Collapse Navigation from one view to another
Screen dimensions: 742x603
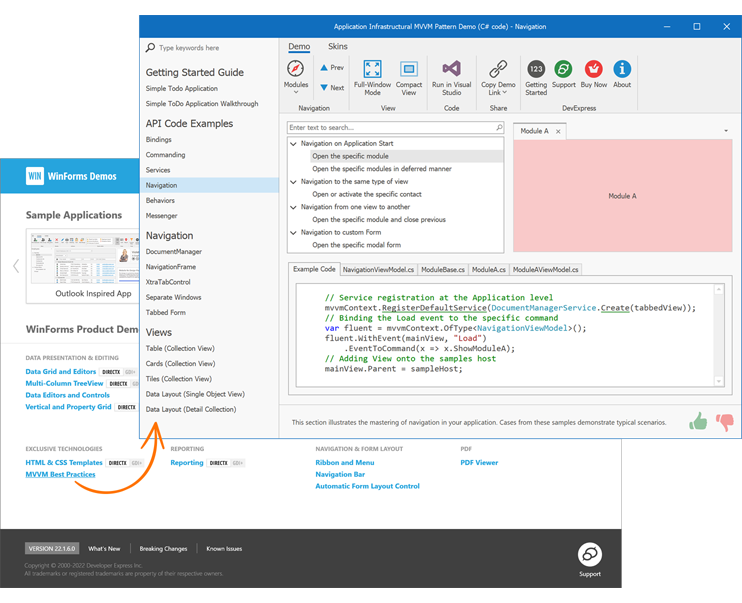point(293,207)
